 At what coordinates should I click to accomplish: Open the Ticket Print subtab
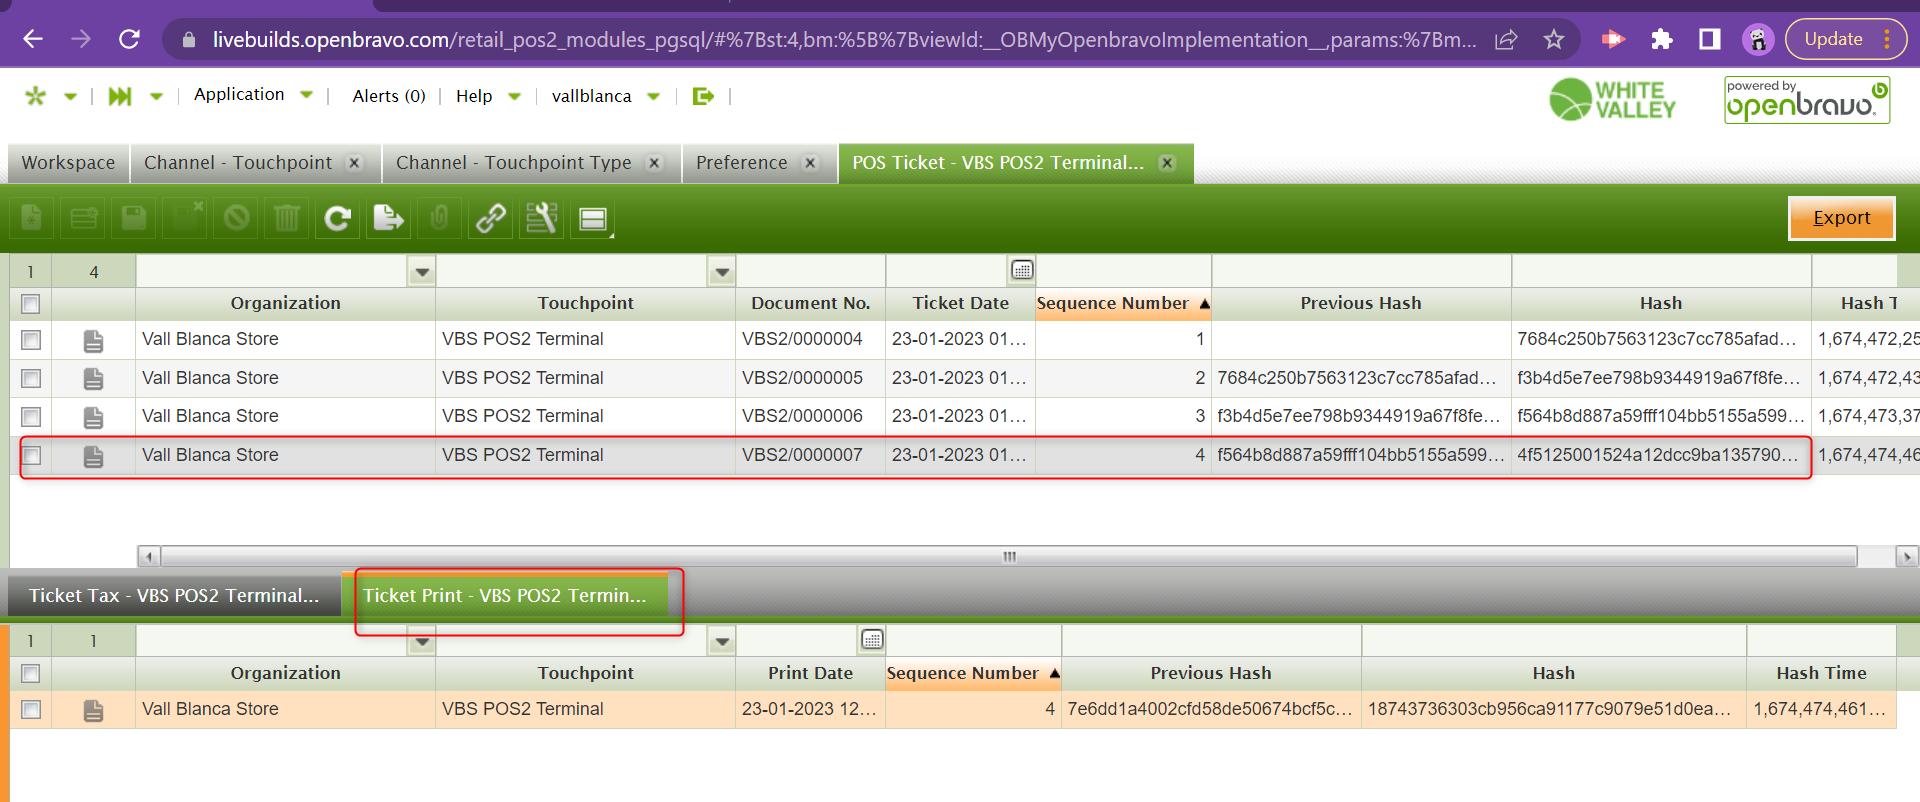coord(505,595)
